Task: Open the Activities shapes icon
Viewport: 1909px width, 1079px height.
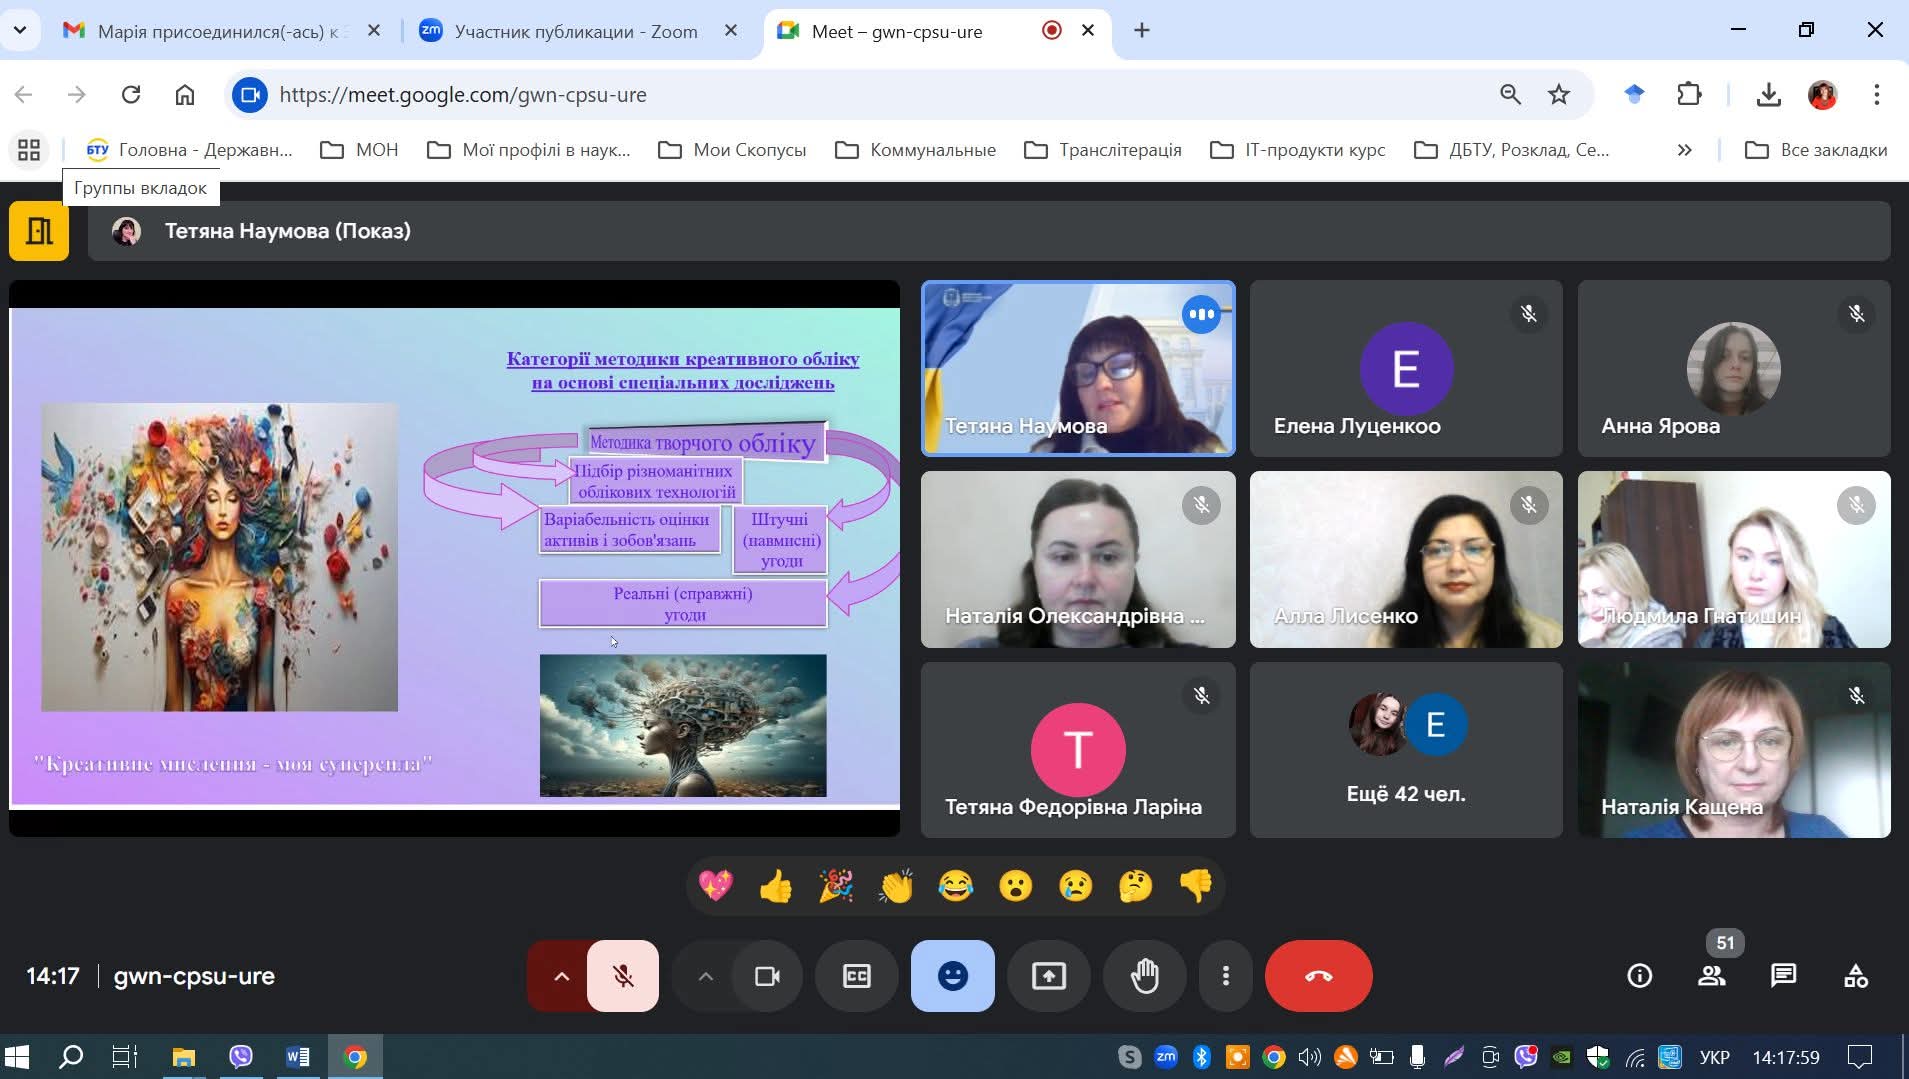Action: (x=1855, y=976)
